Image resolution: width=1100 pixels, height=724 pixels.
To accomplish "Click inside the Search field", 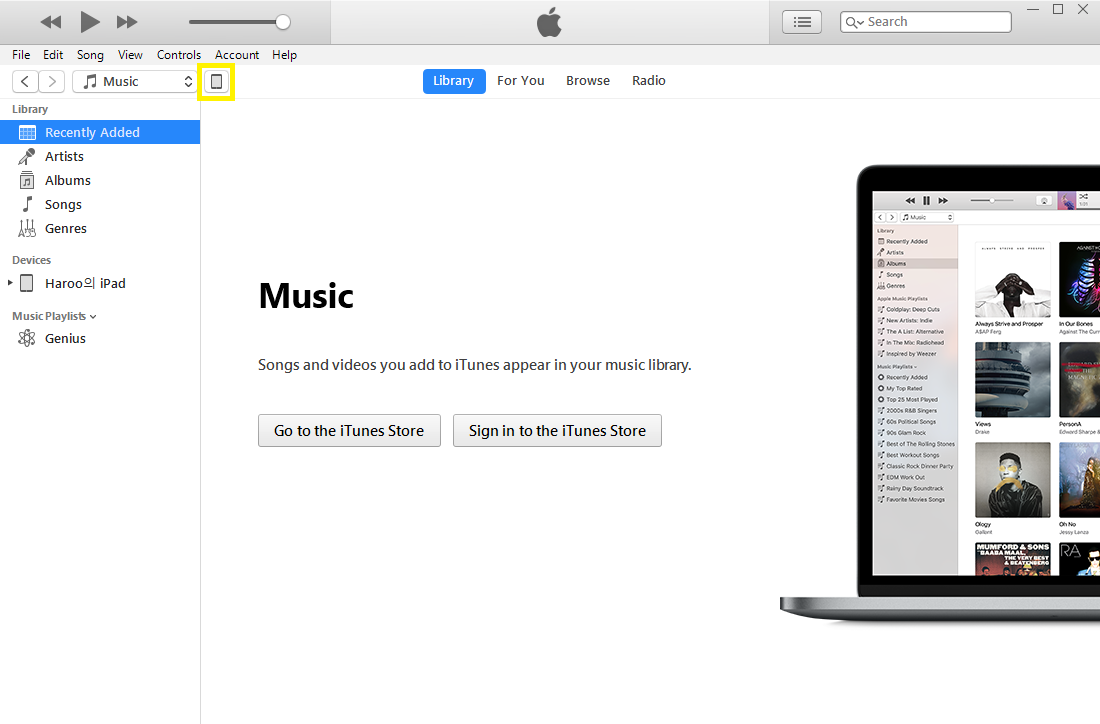I will (x=925, y=22).
